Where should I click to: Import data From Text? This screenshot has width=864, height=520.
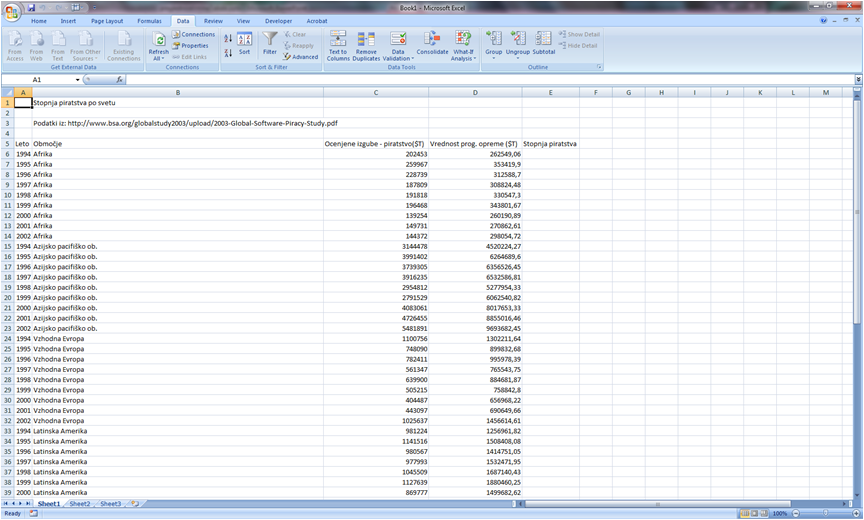(58, 46)
